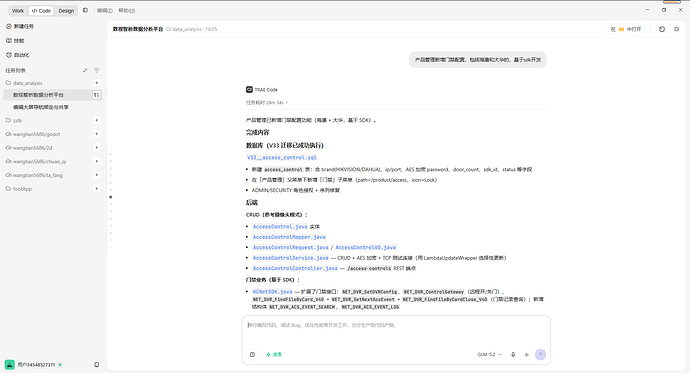Expand the 任务耗时 28m 34s details
The image size is (690, 373).
click(267, 102)
